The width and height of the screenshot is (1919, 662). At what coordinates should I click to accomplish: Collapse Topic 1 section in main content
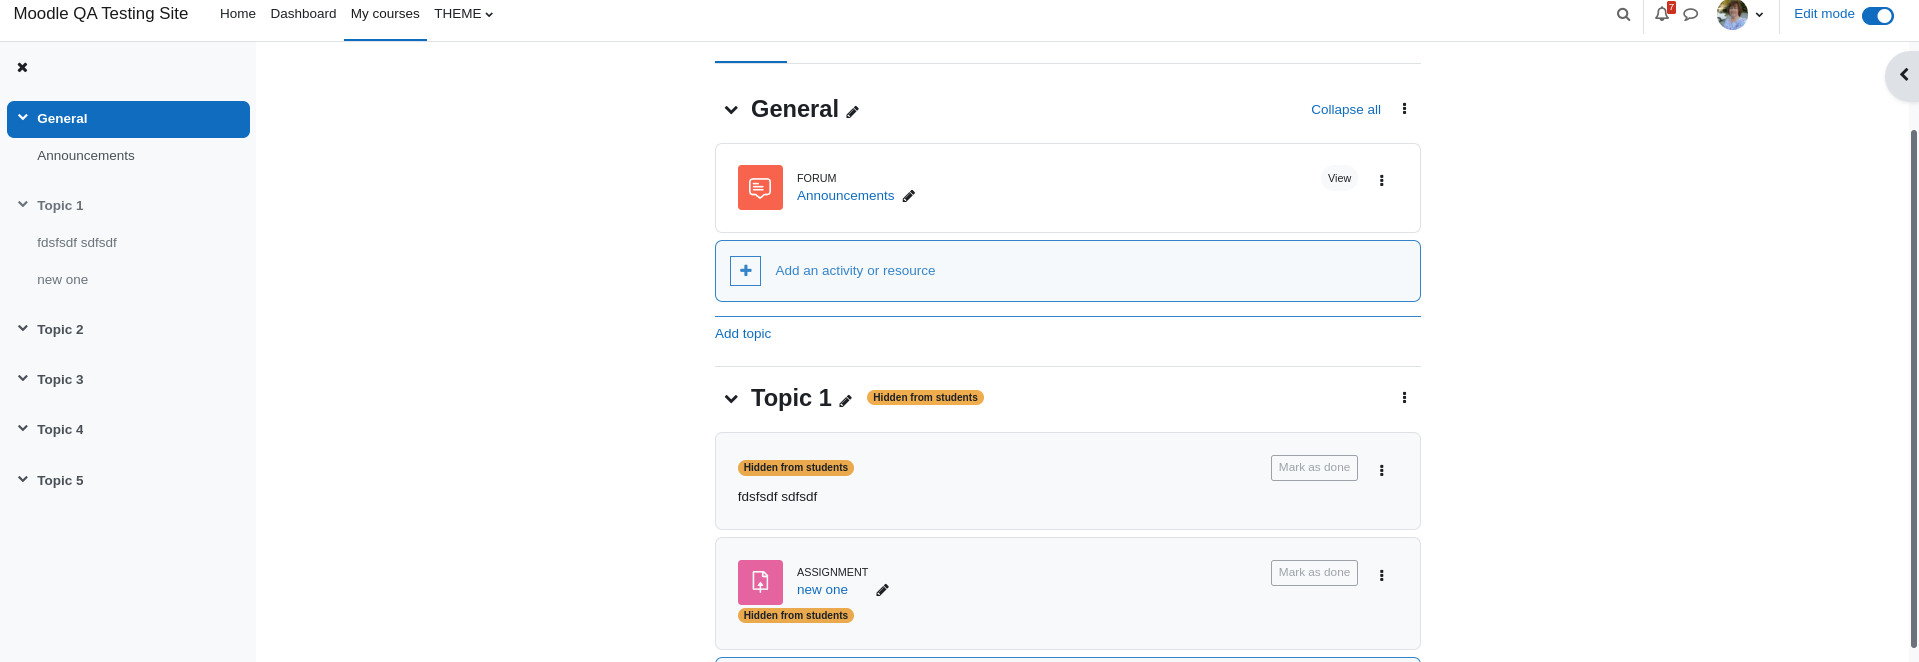(x=731, y=399)
